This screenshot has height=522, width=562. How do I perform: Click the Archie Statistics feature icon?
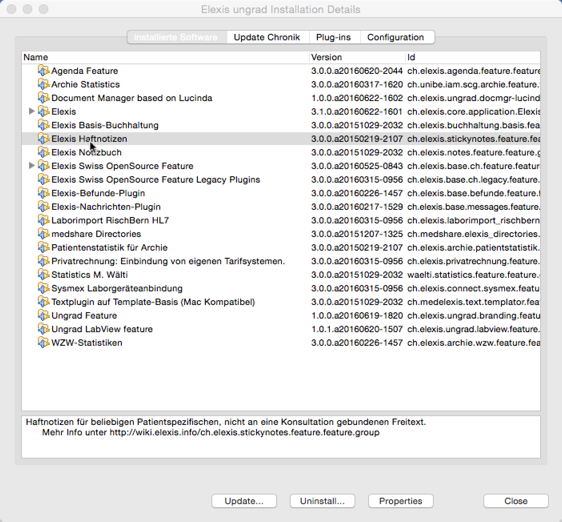43,84
